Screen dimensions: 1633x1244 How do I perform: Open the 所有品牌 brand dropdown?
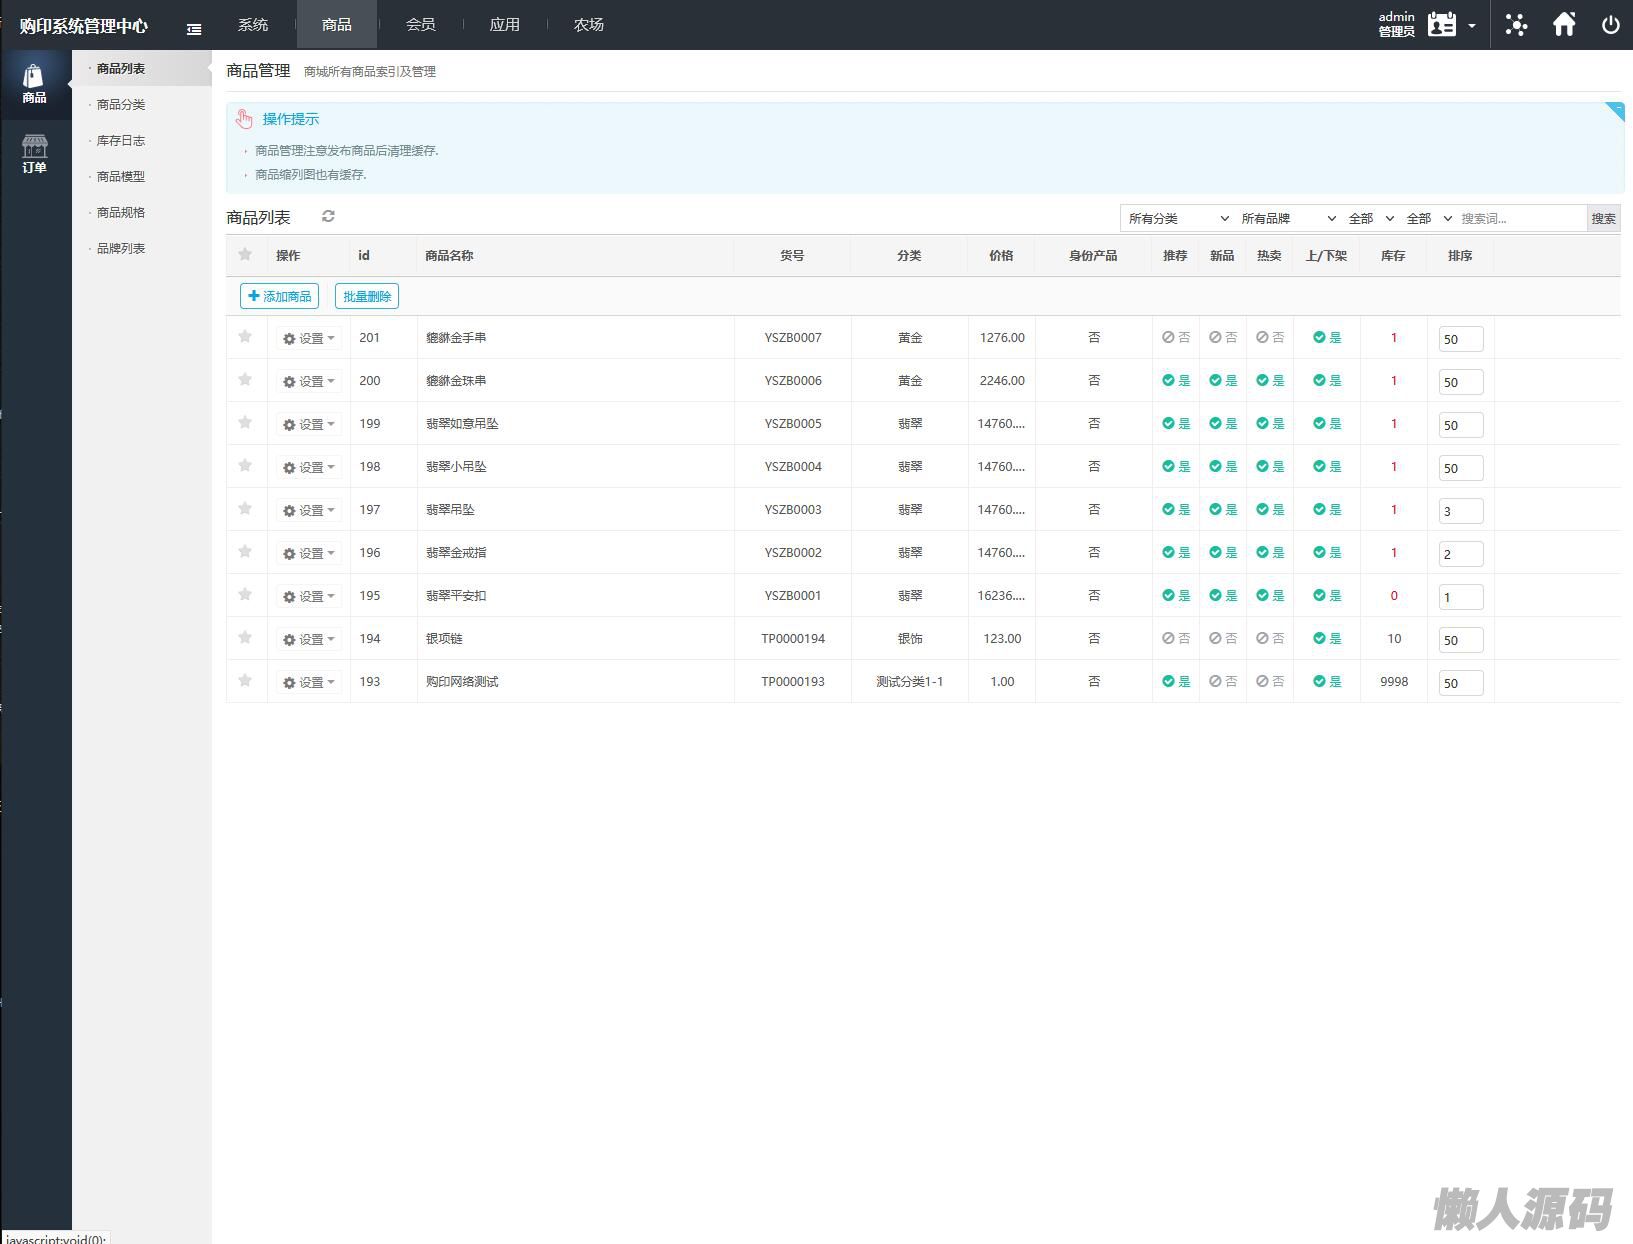click(1288, 218)
